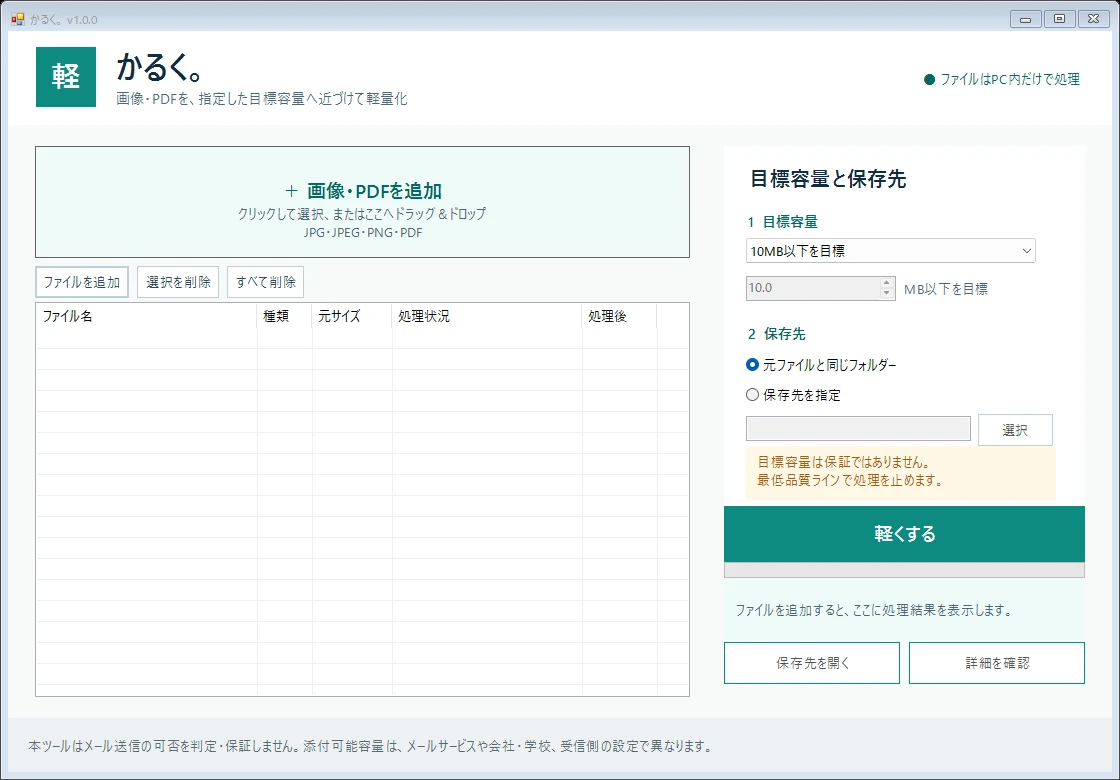Screen dimensions: 1120x780
Task: Click the title bar app icon
Action: coord(18,19)
